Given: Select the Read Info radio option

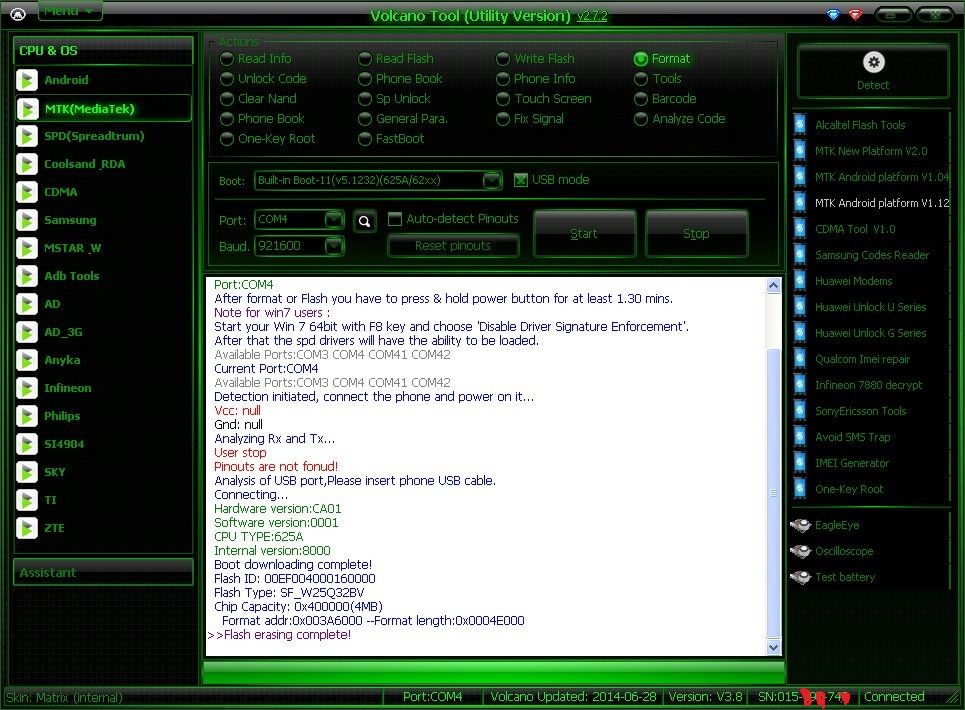Looking at the screenshot, I should coord(227,59).
